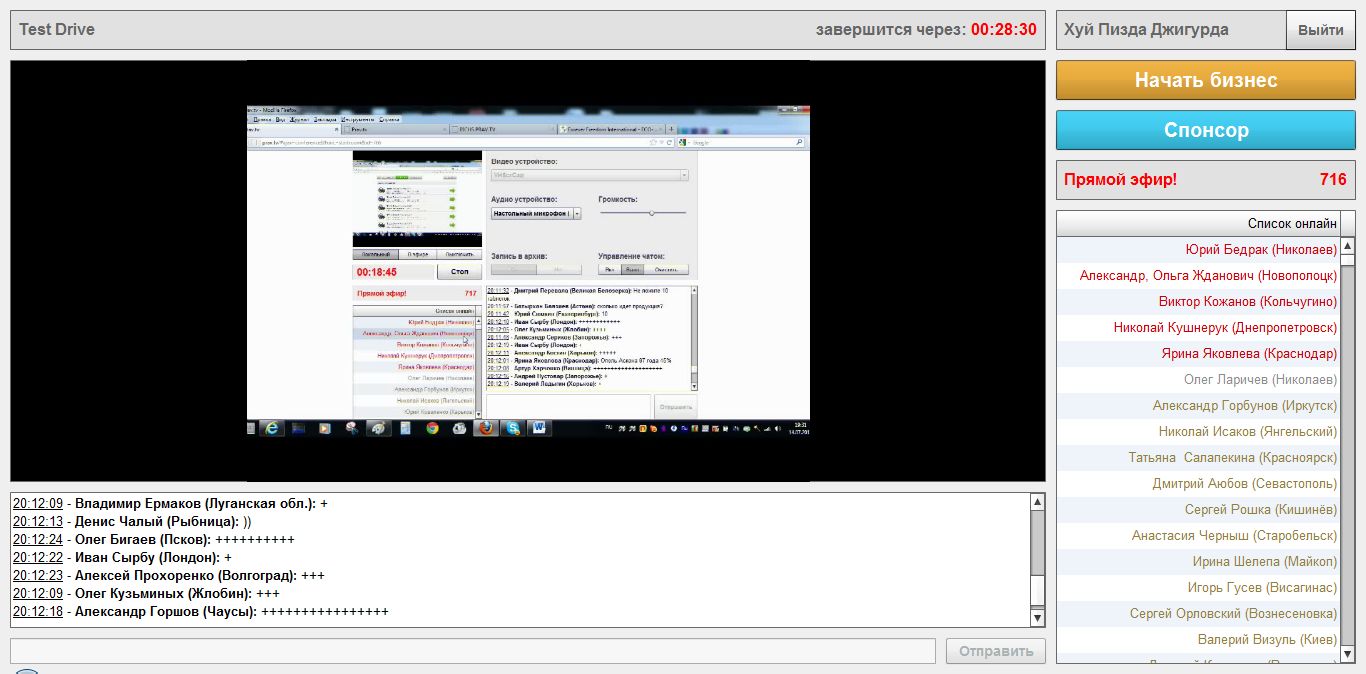Click the Word icon in the streamed taskbar
1366x674 pixels.
[539, 428]
